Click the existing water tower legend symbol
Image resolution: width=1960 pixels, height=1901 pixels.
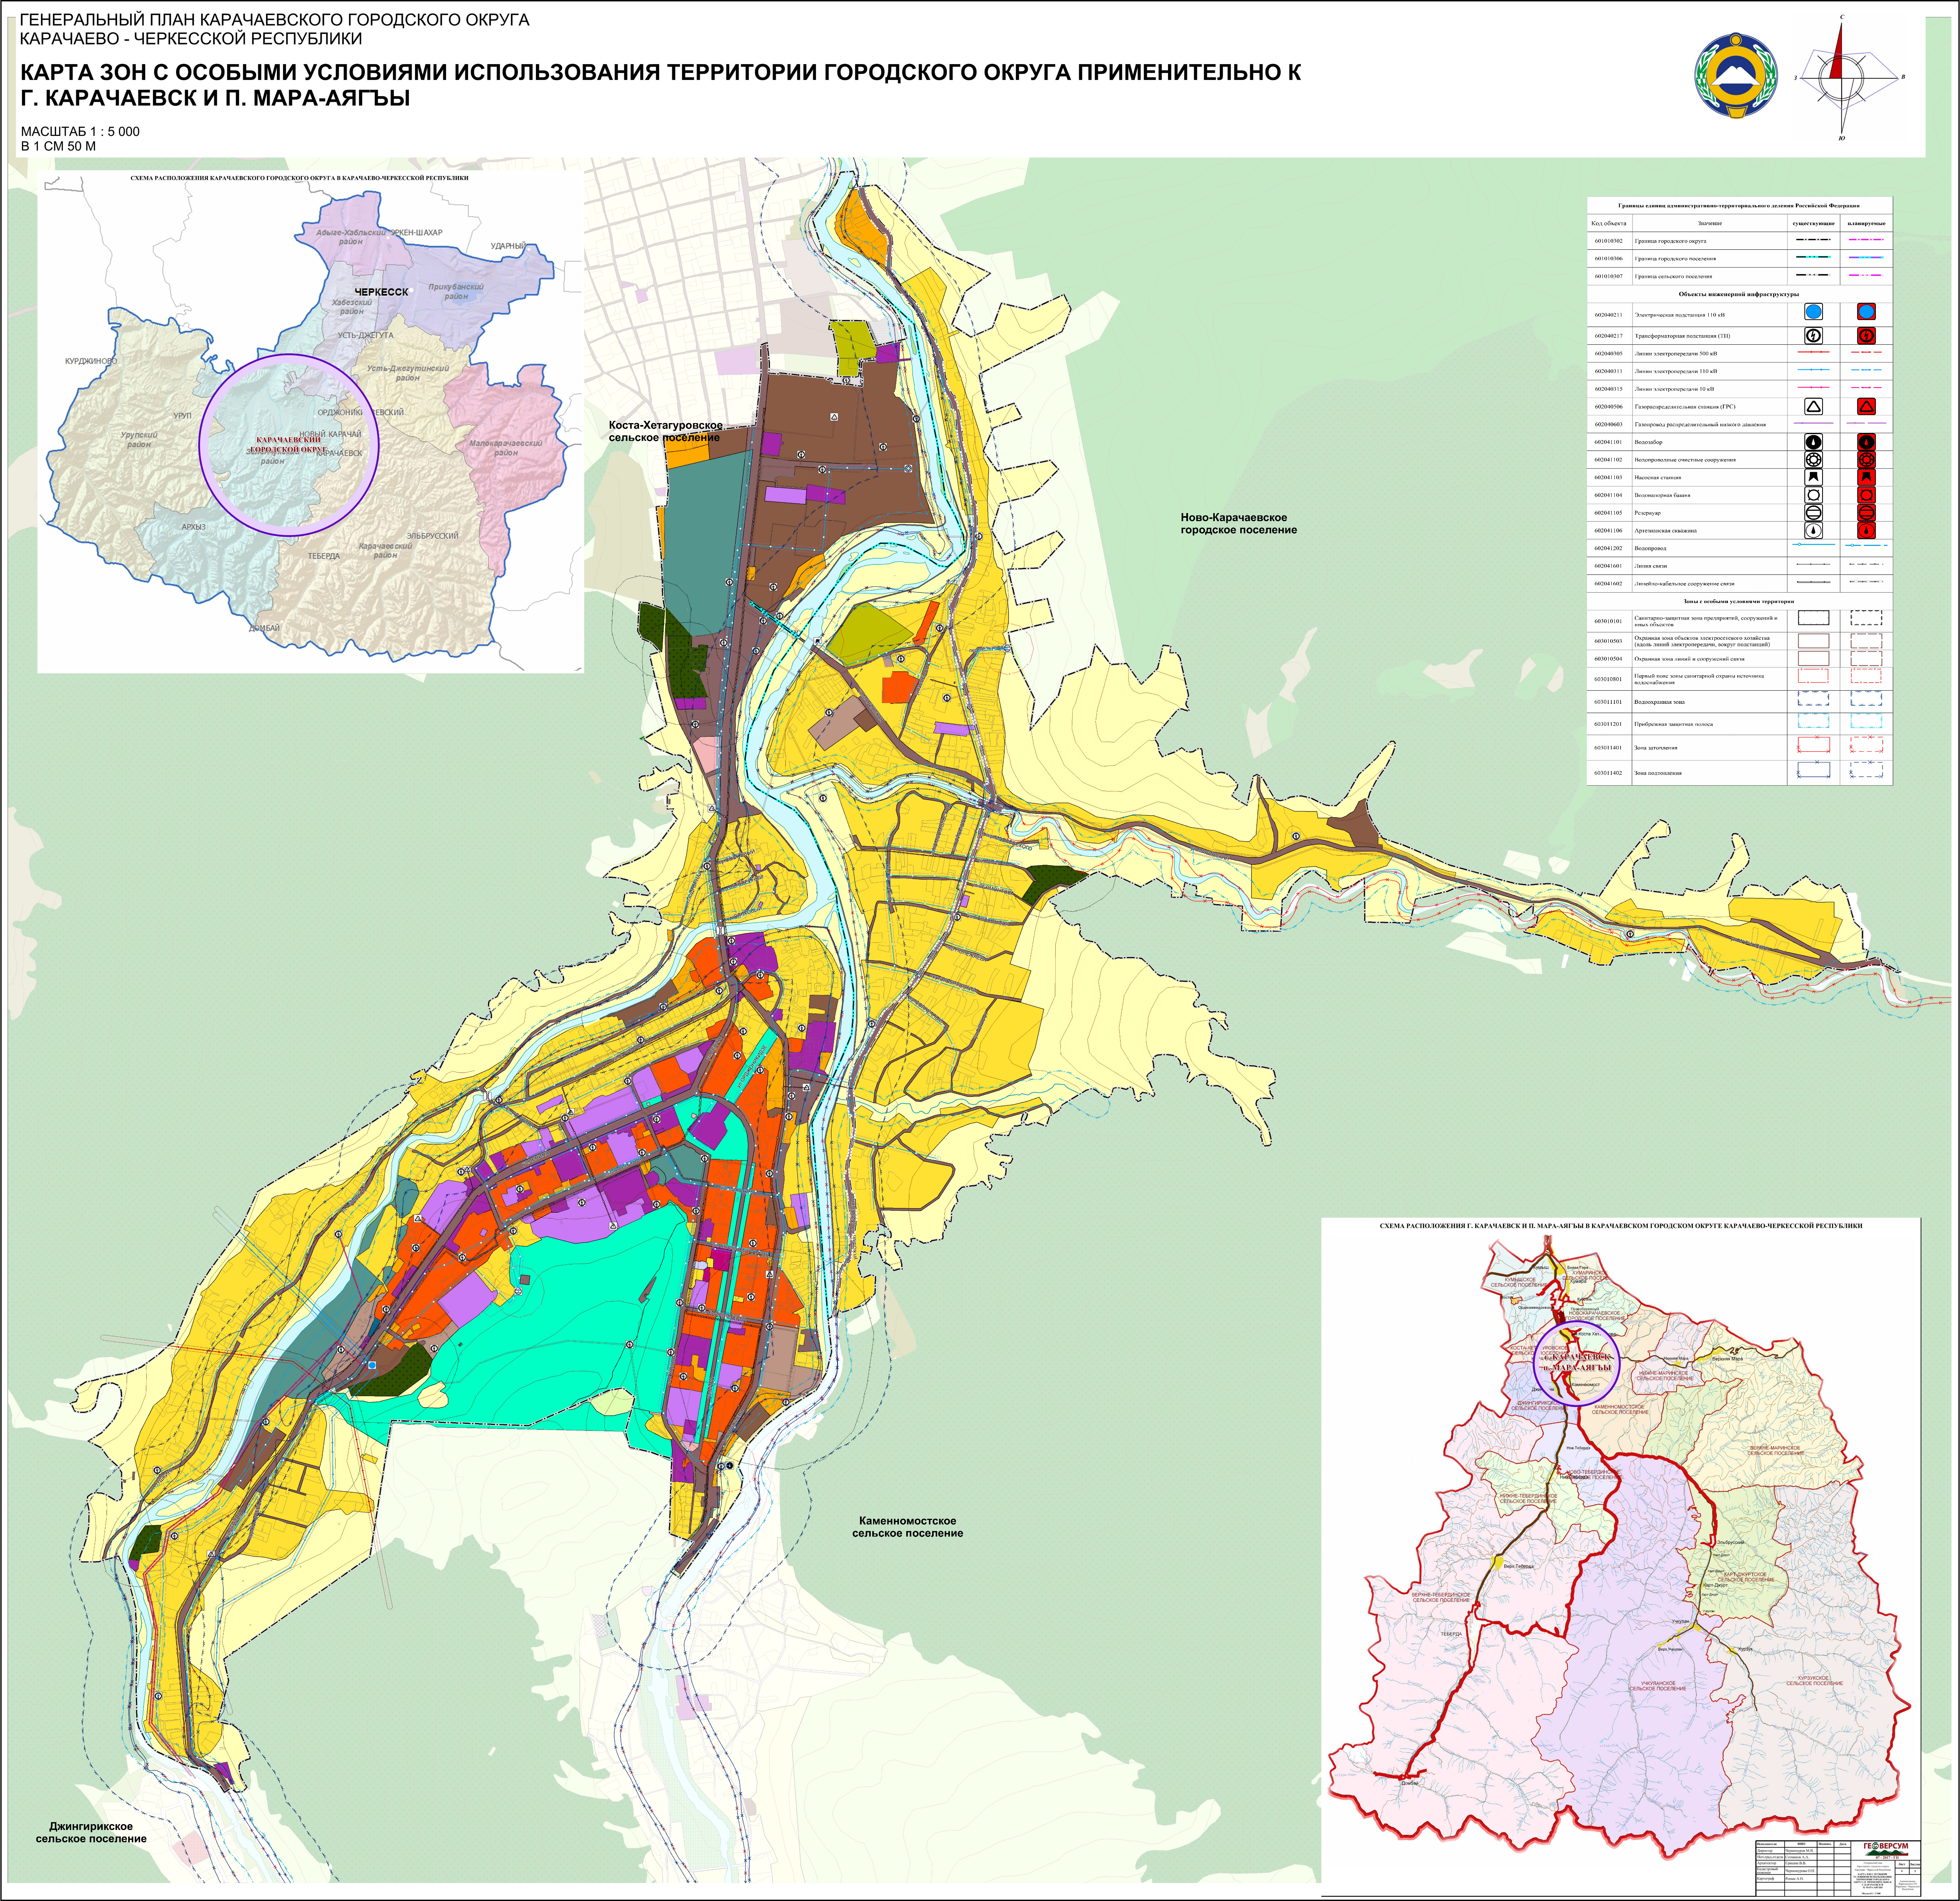coord(1814,495)
